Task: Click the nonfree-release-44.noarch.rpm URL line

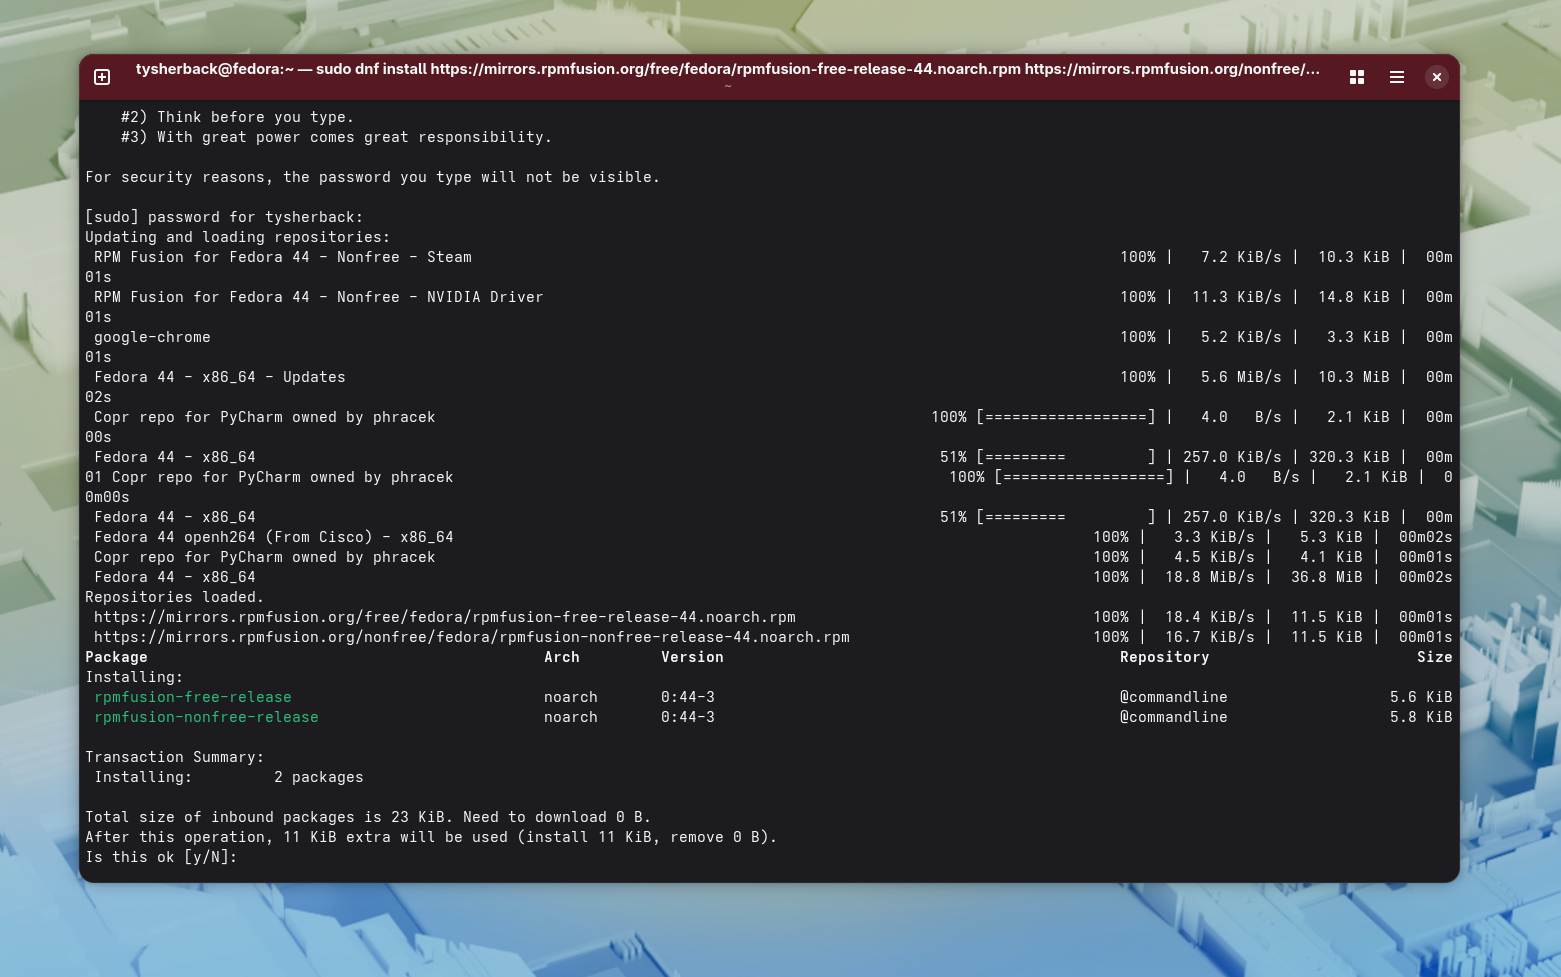Action: (x=472, y=637)
